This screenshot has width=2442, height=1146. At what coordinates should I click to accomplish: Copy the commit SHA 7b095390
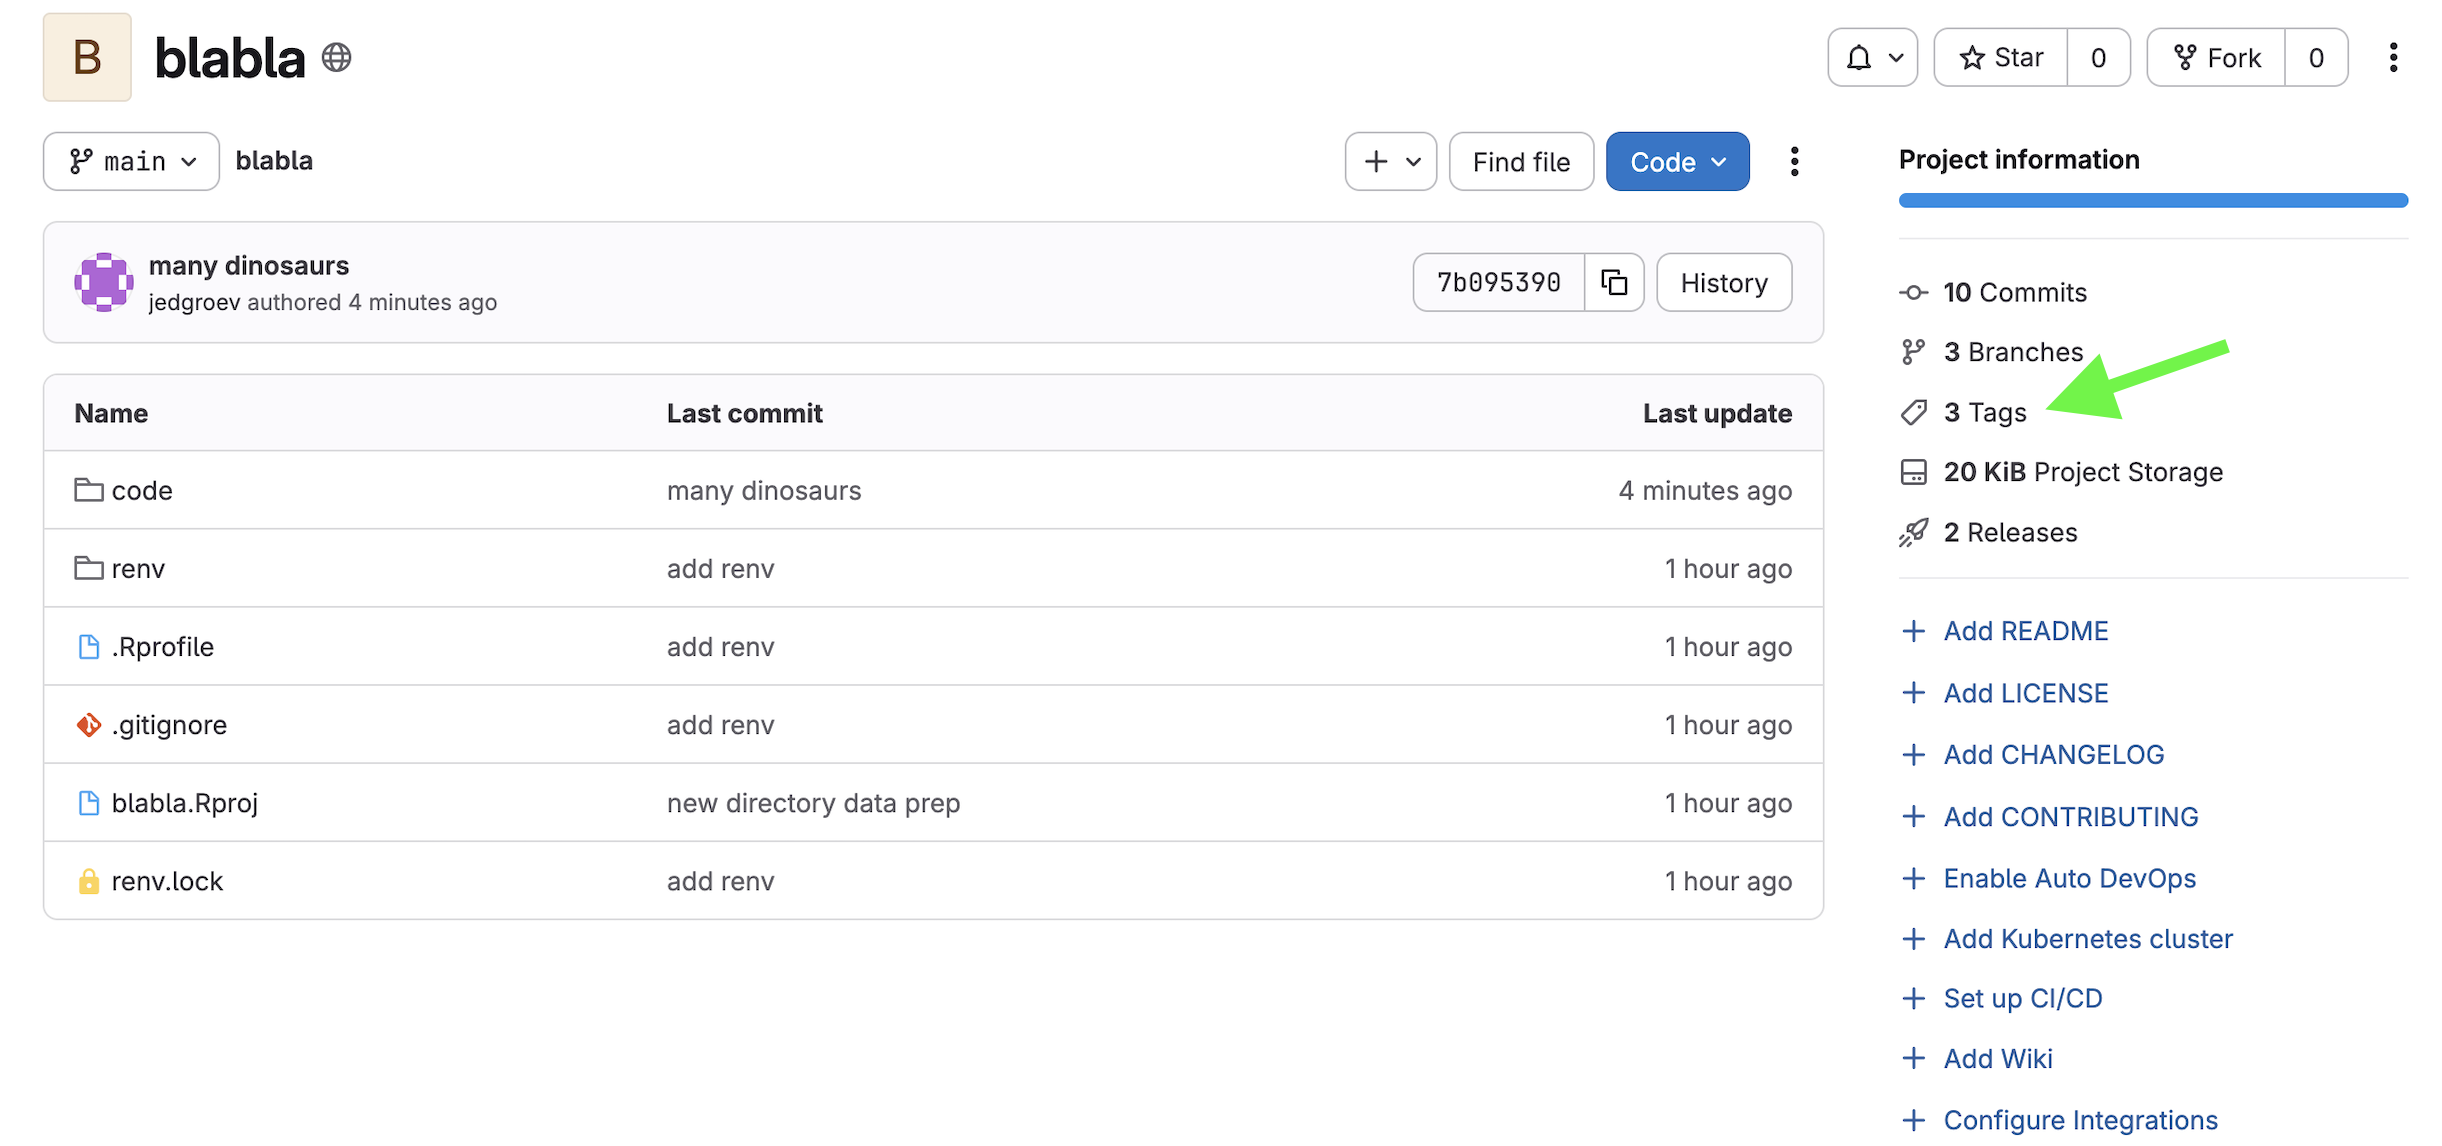click(1614, 283)
